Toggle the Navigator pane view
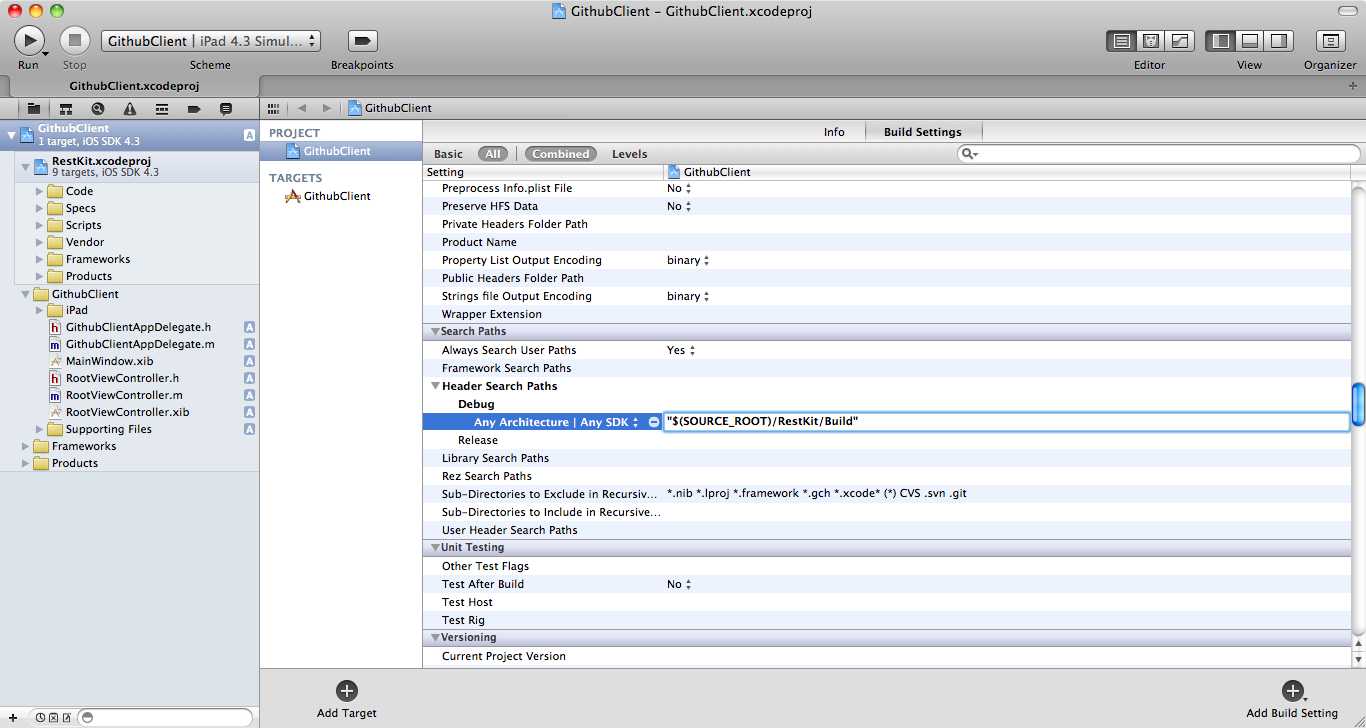Viewport: 1366px width, 728px height. 1220,41
